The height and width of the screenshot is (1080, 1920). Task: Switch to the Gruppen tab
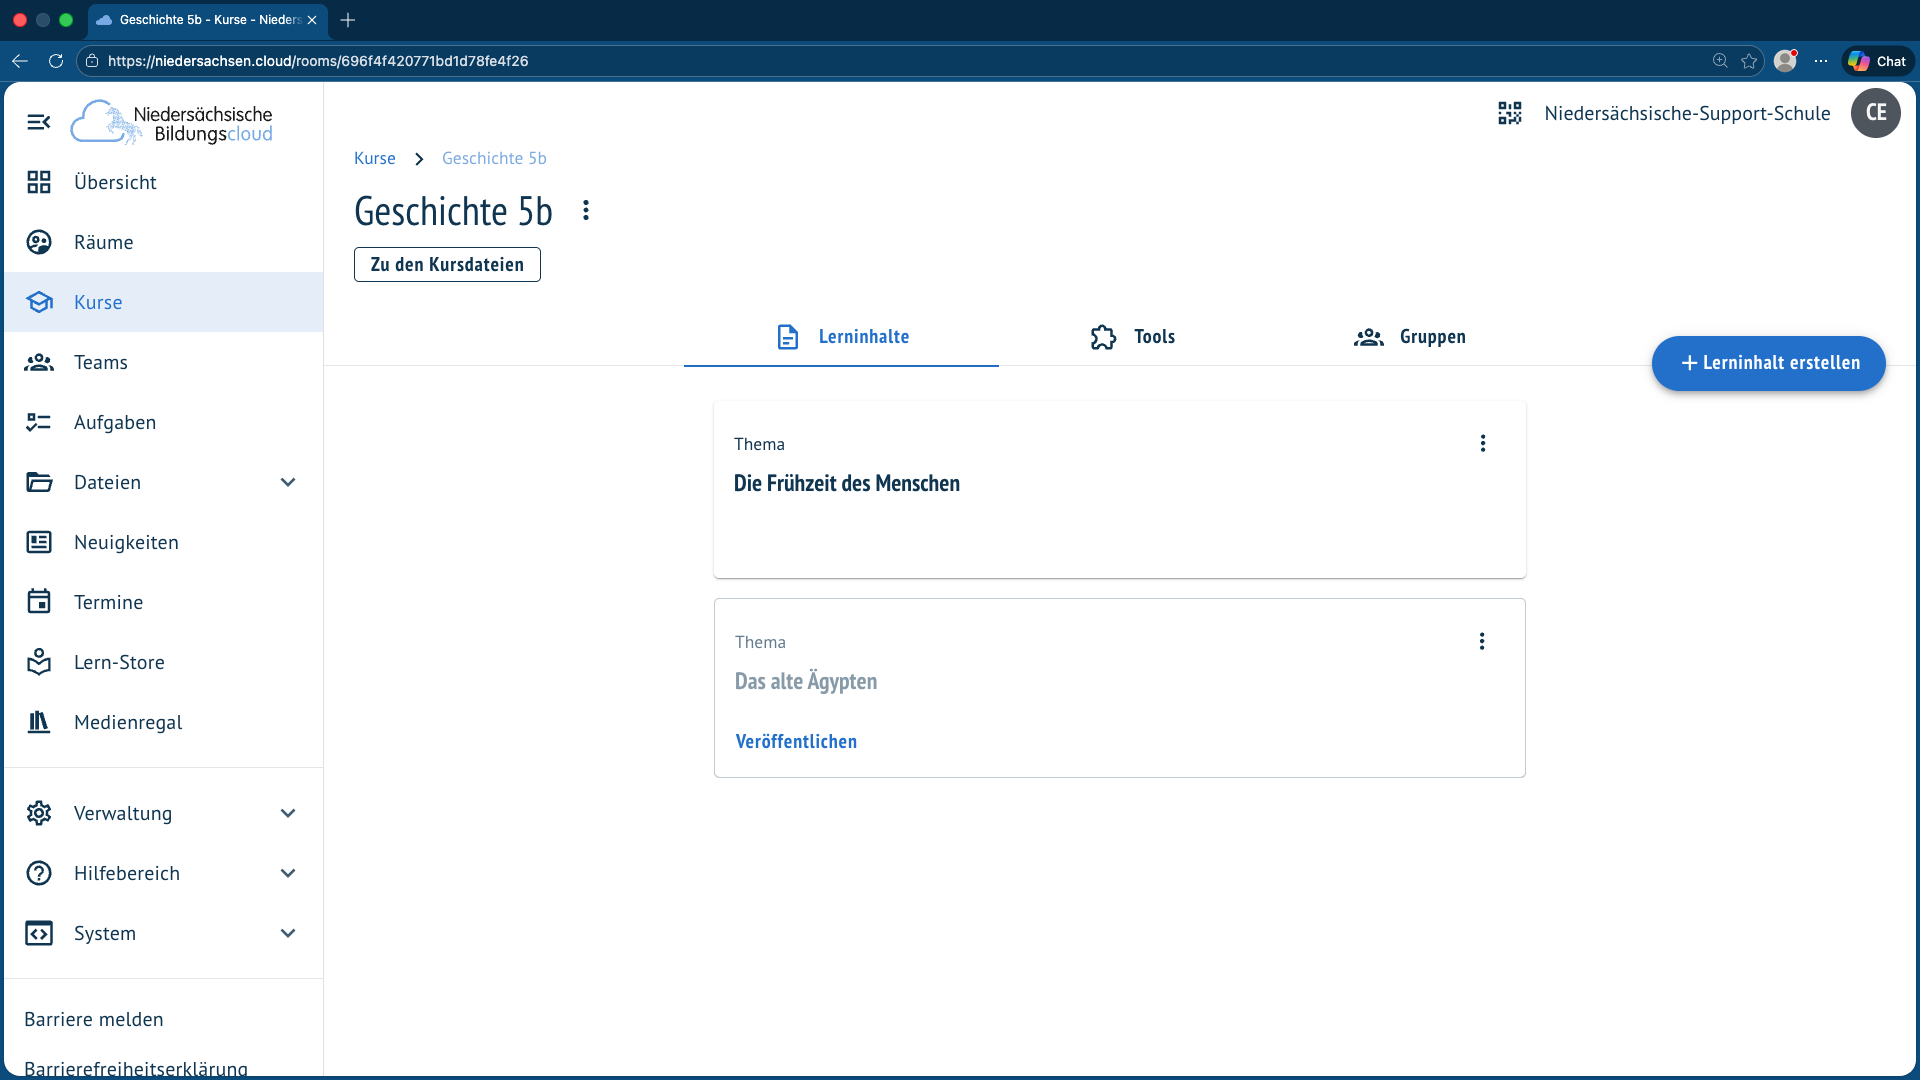point(1410,337)
